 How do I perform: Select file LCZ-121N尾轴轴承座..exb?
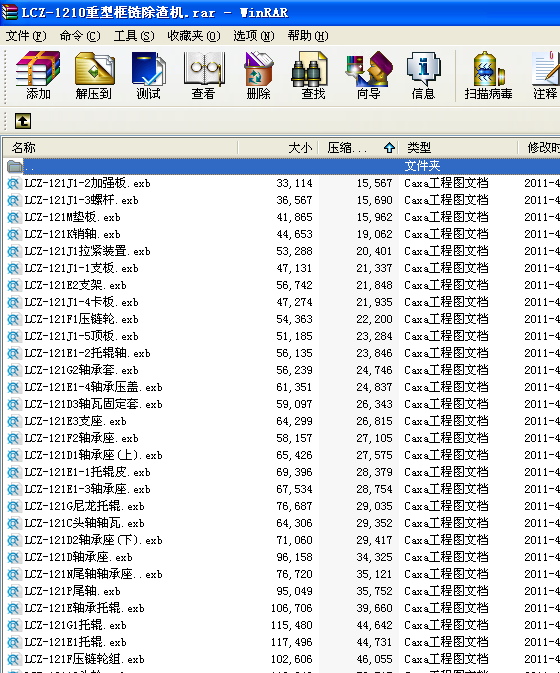[x=93, y=574]
